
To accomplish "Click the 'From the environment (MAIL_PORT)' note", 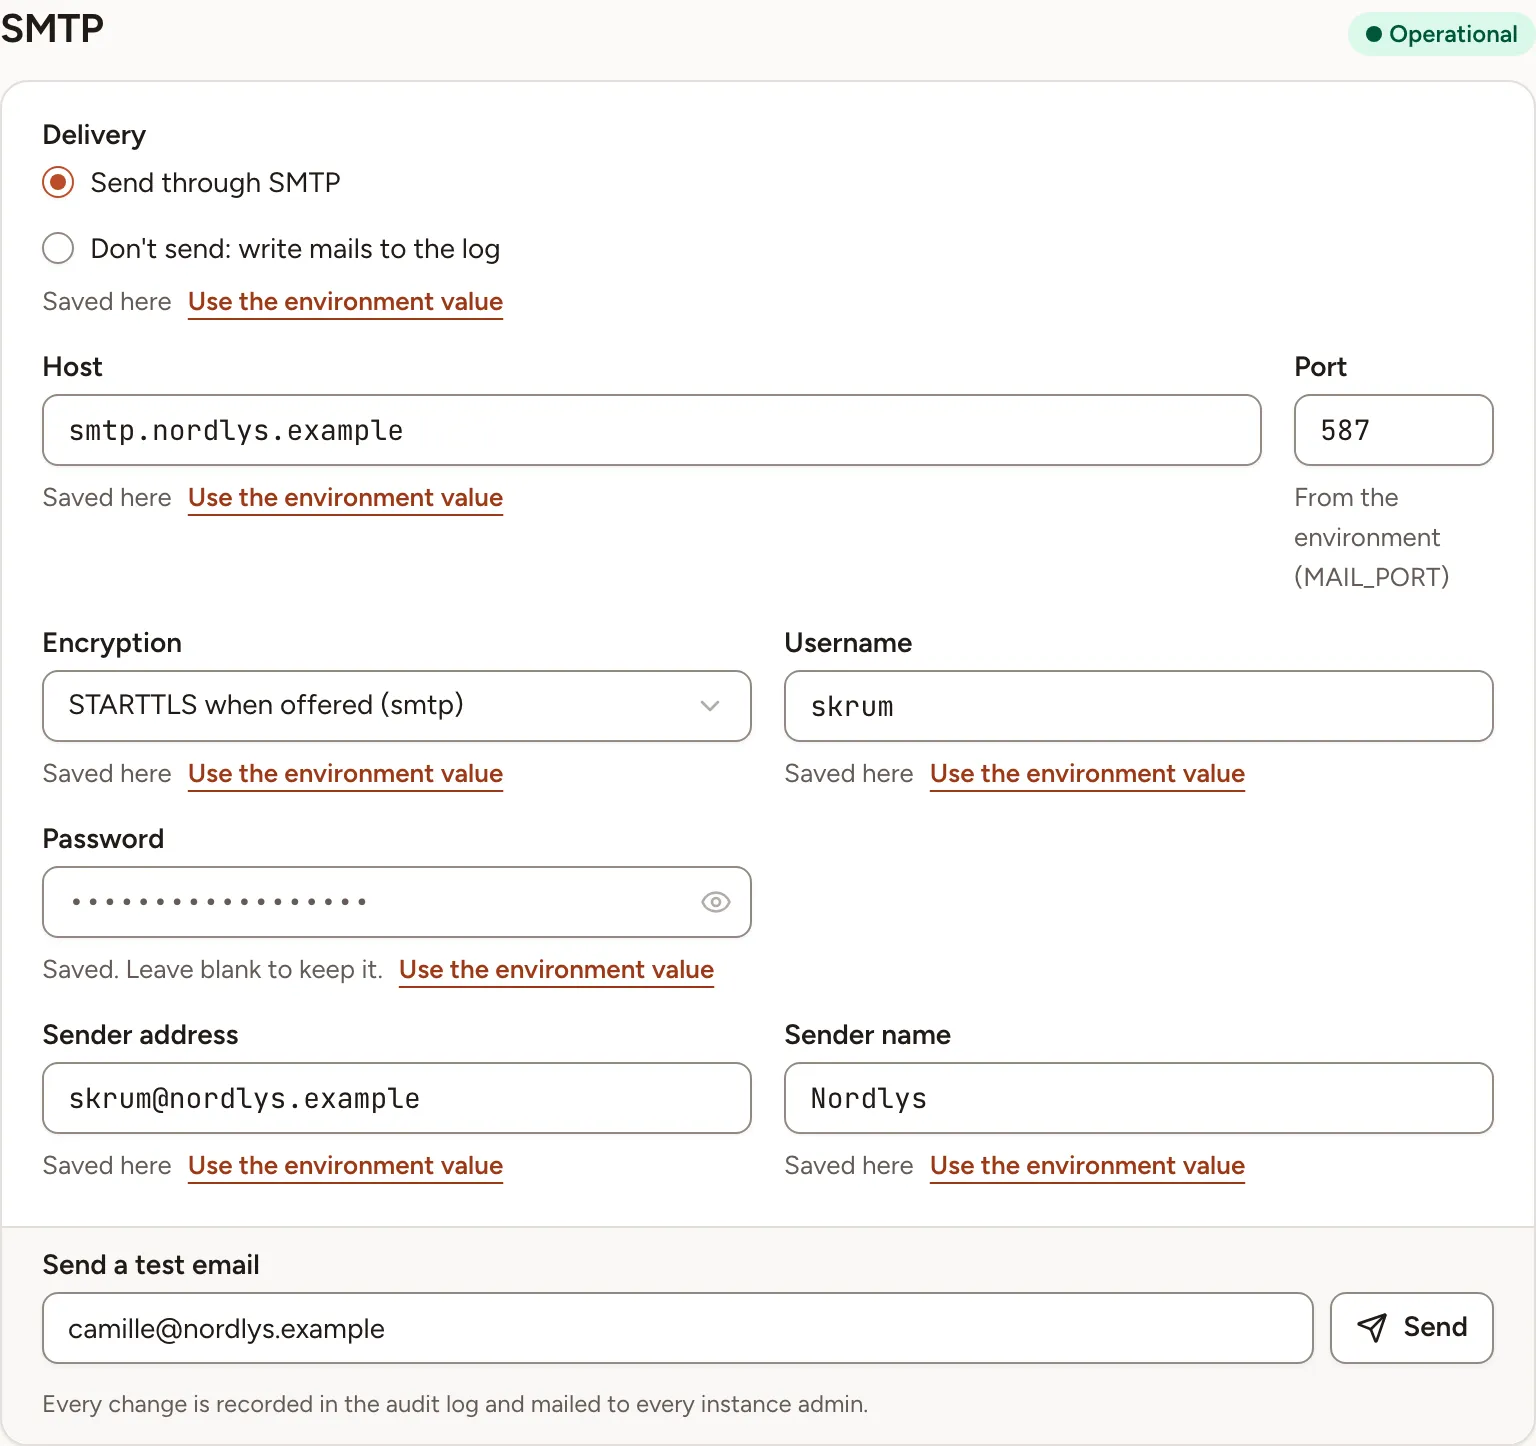I will [1371, 537].
